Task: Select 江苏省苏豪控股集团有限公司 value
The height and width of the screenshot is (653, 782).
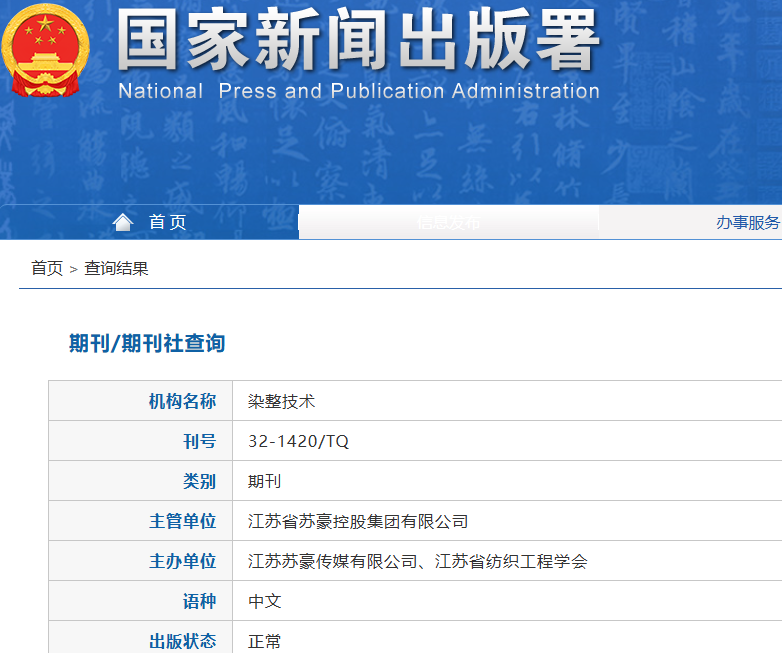Action: point(358,521)
